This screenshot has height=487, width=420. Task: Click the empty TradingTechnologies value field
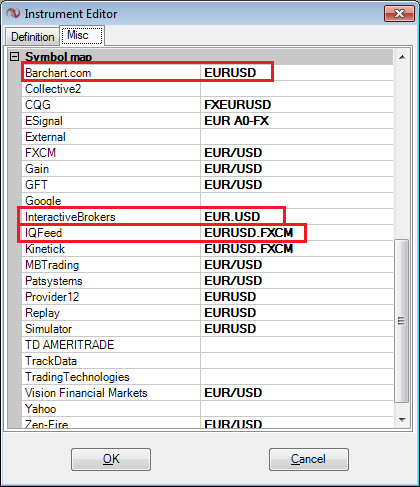[297, 377]
